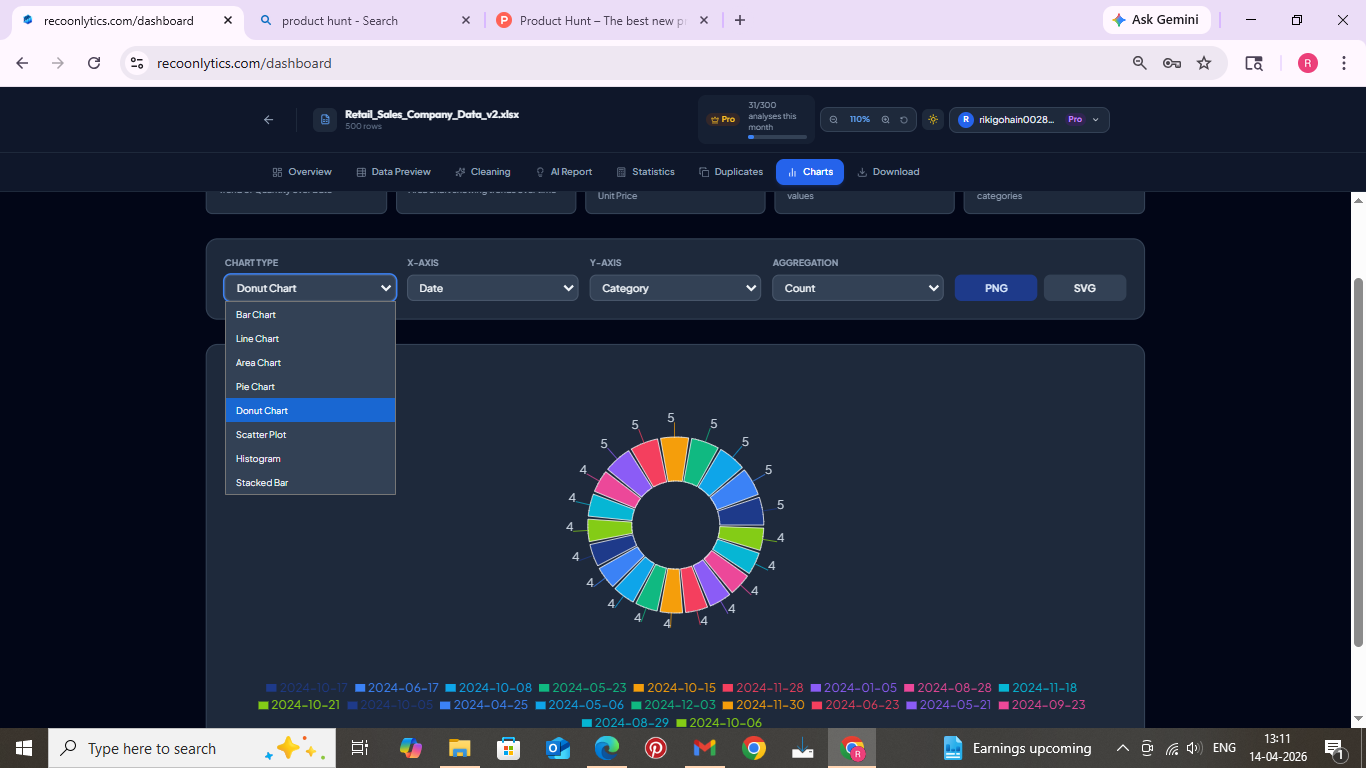Image resolution: width=1366 pixels, height=768 pixels.
Task: Select the highlighted Donut Chart option
Action: [310, 411]
